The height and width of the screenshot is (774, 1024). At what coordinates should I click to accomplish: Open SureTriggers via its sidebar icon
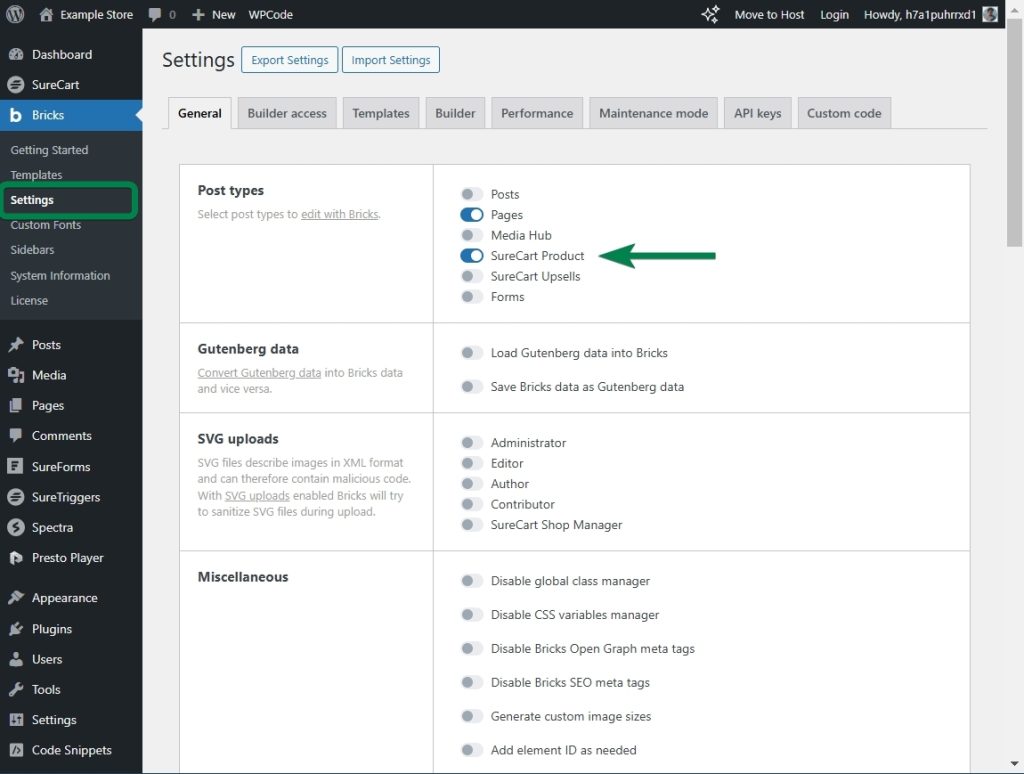point(15,497)
